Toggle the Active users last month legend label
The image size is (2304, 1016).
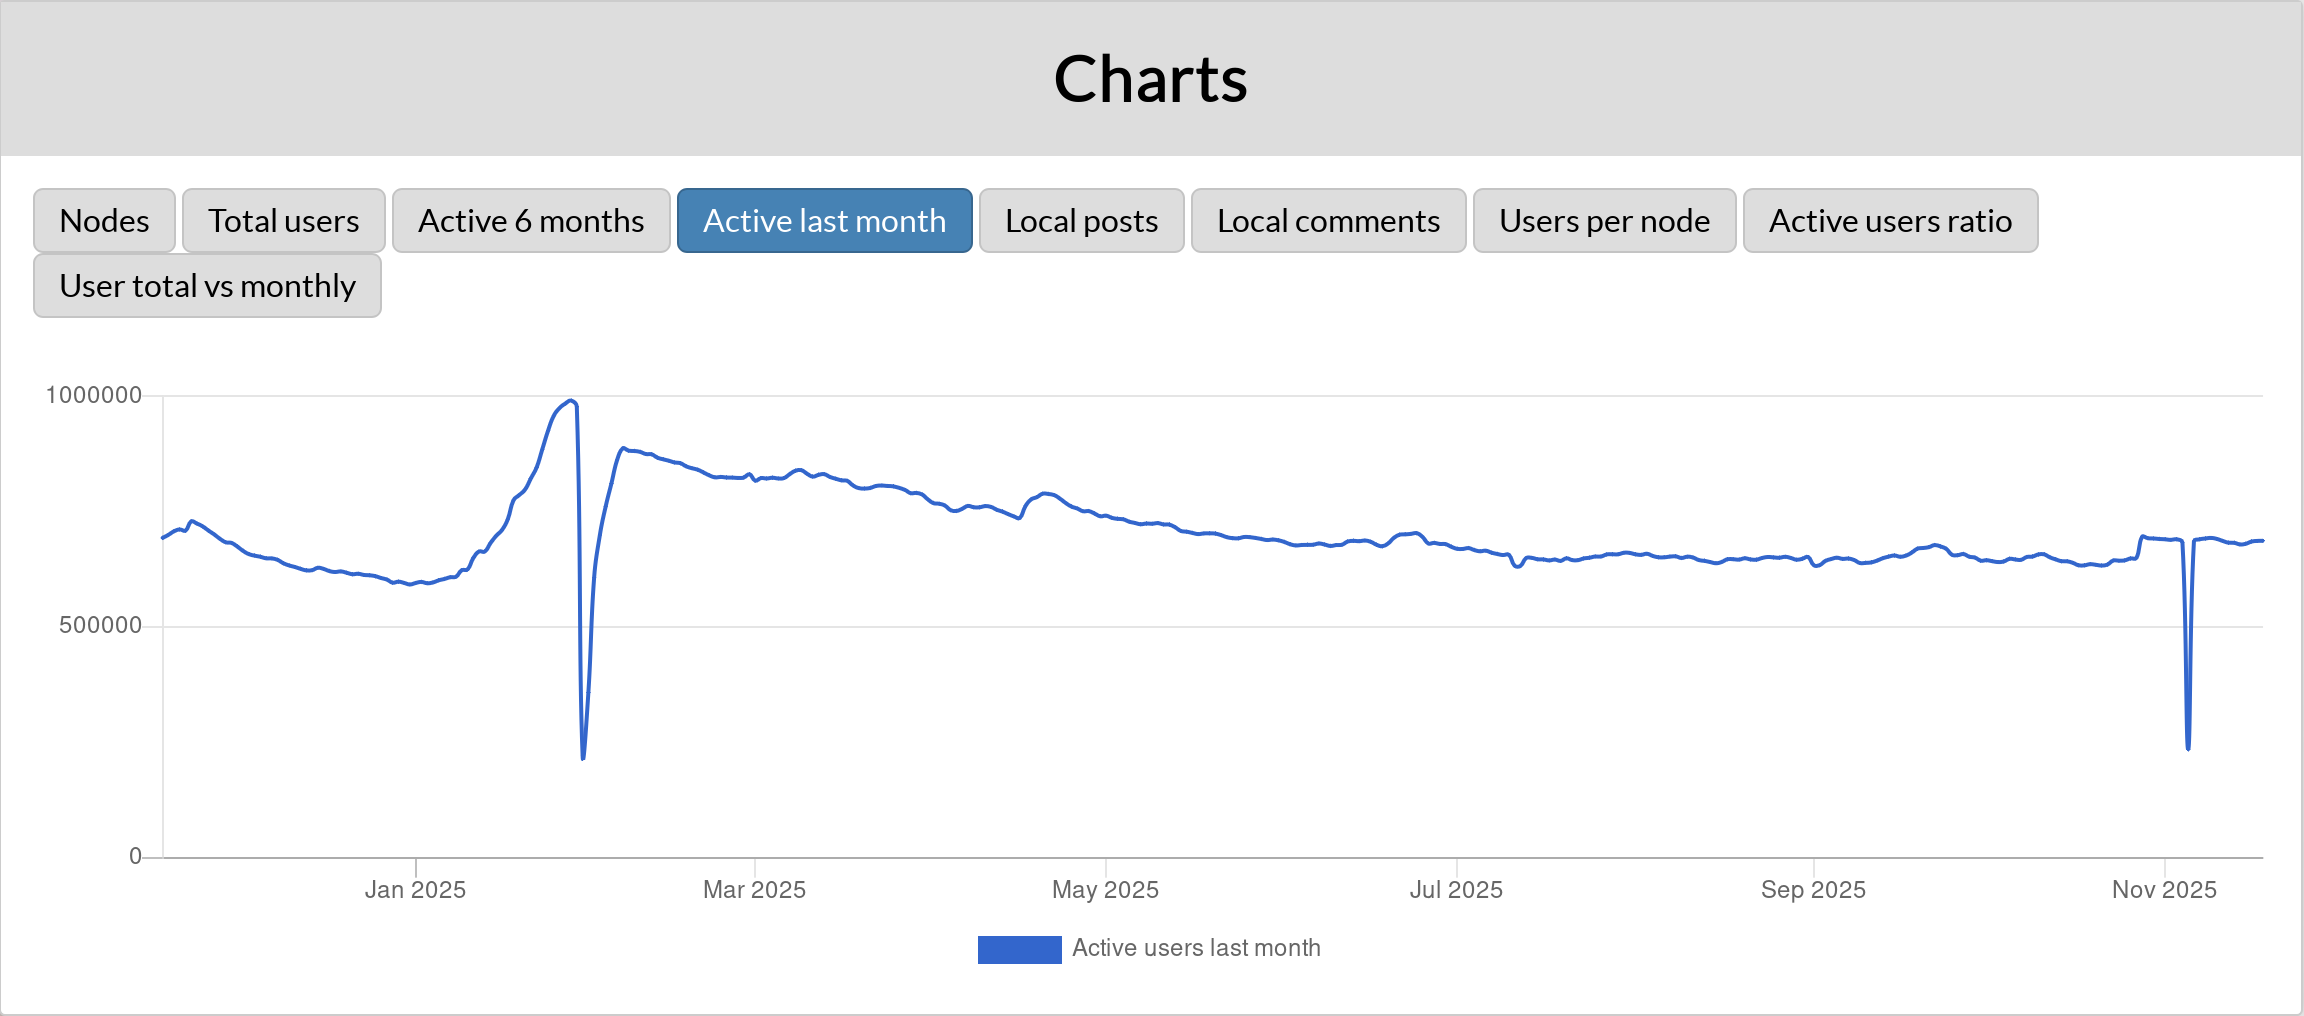pos(1196,948)
